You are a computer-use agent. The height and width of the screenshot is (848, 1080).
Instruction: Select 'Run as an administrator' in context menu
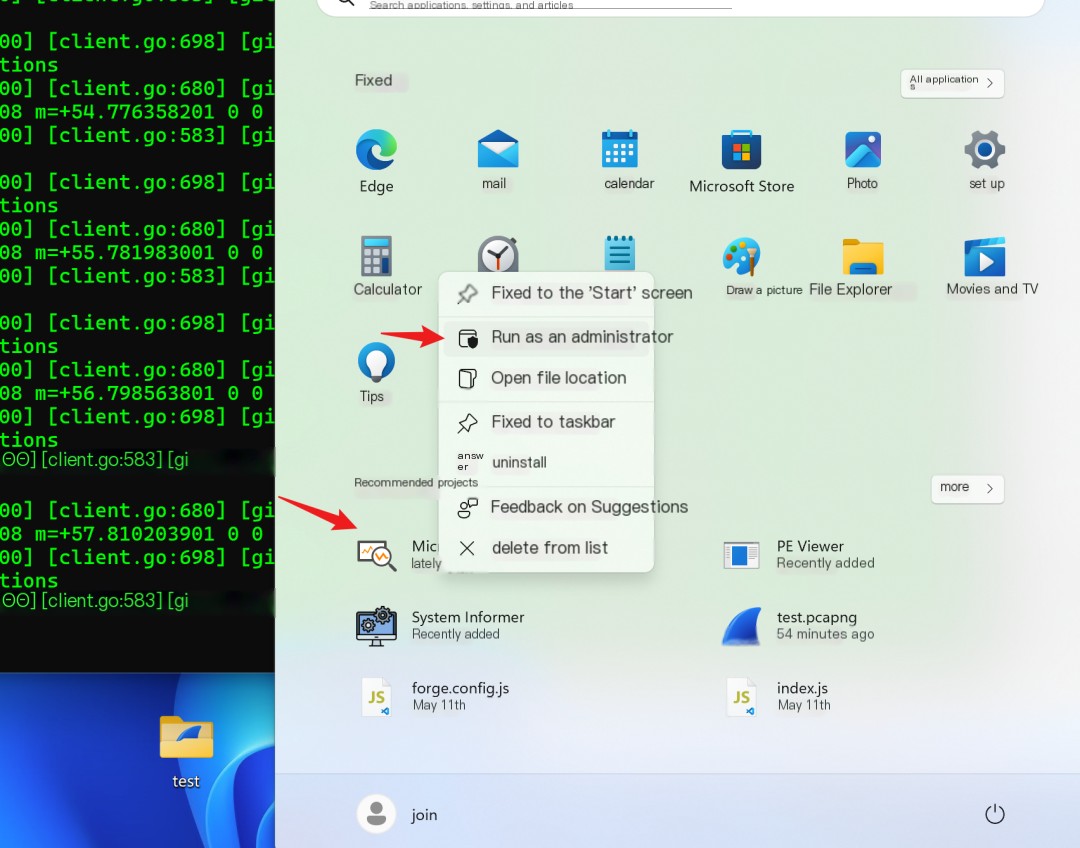pyautogui.click(x=546, y=338)
